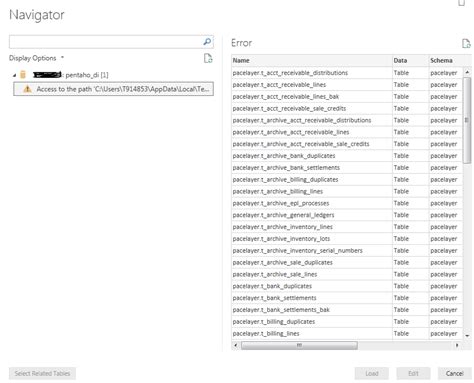Click the search magnifier icon
474x383 pixels.
coord(207,42)
